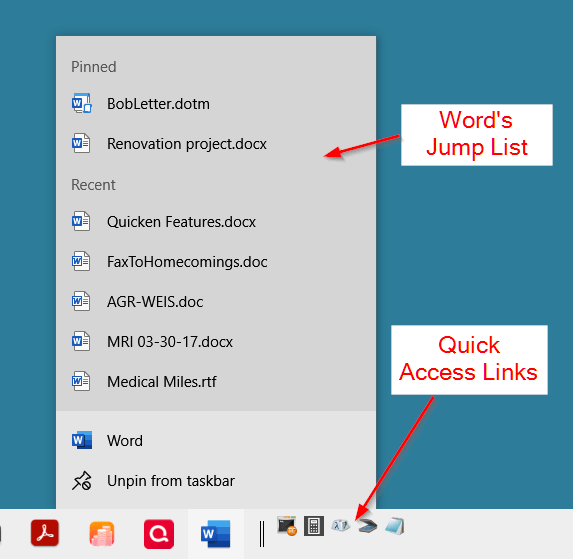Launch the calculator quick access icon
The image size is (573, 559).
click(x=314, y=526)
